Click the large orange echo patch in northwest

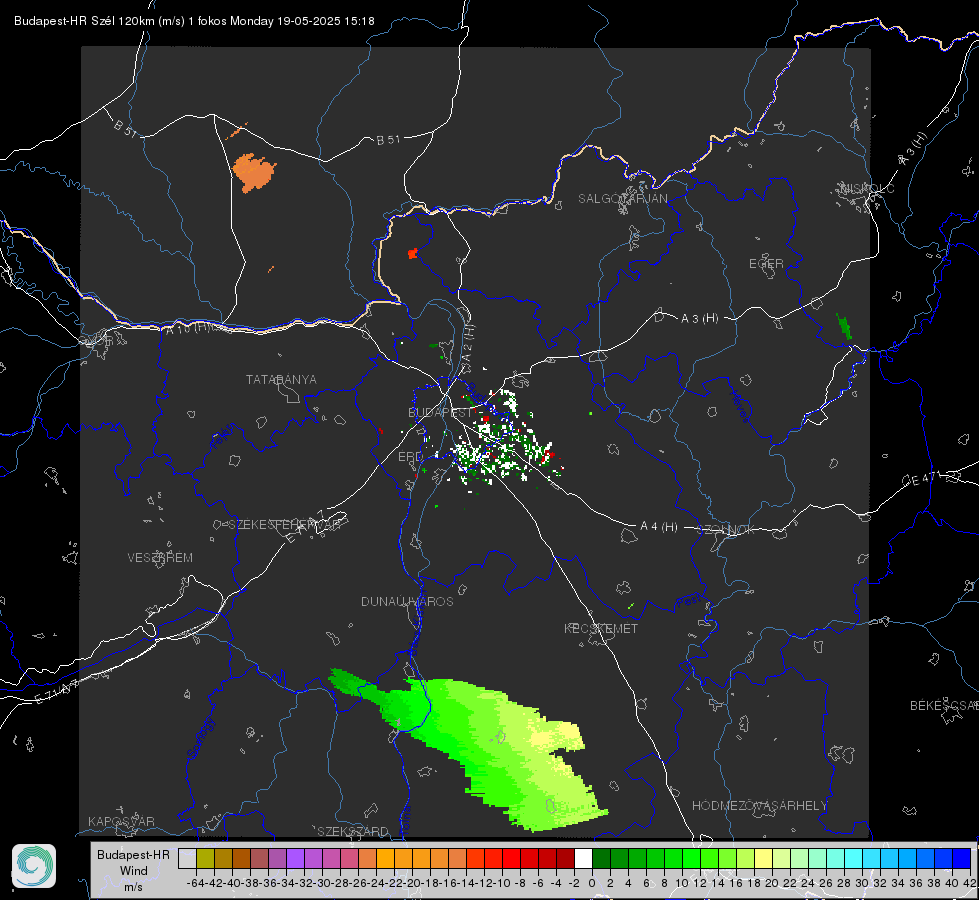pyautogui.click(x=253, y=172)
